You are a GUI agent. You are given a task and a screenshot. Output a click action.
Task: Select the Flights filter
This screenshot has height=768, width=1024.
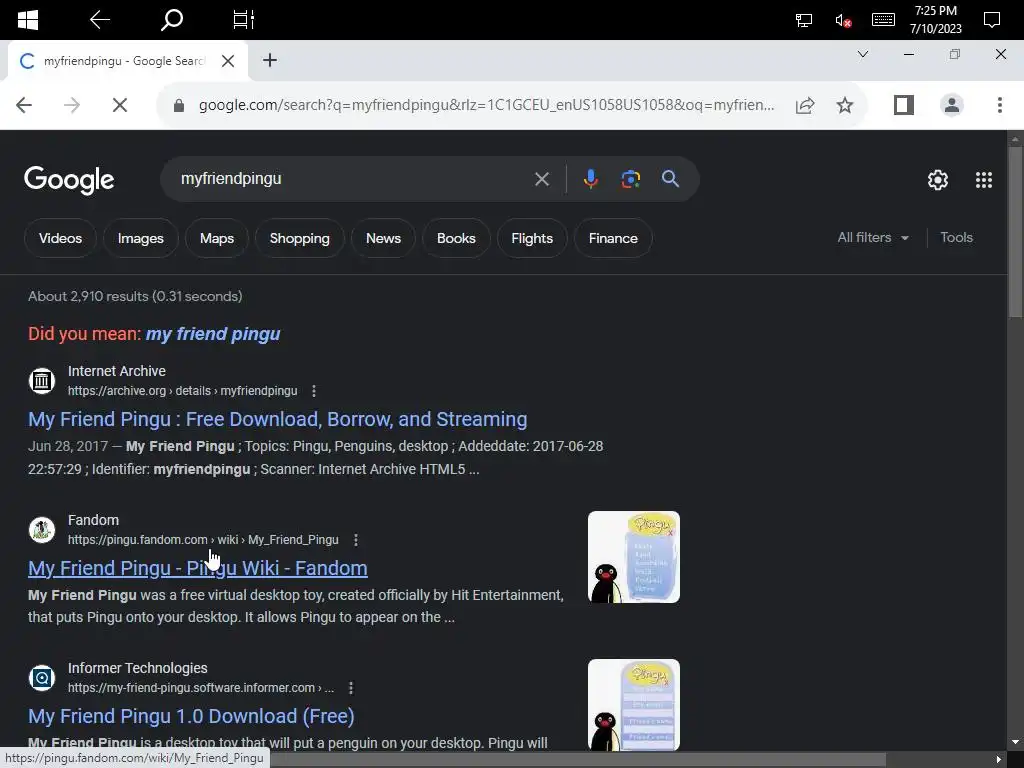532,238
